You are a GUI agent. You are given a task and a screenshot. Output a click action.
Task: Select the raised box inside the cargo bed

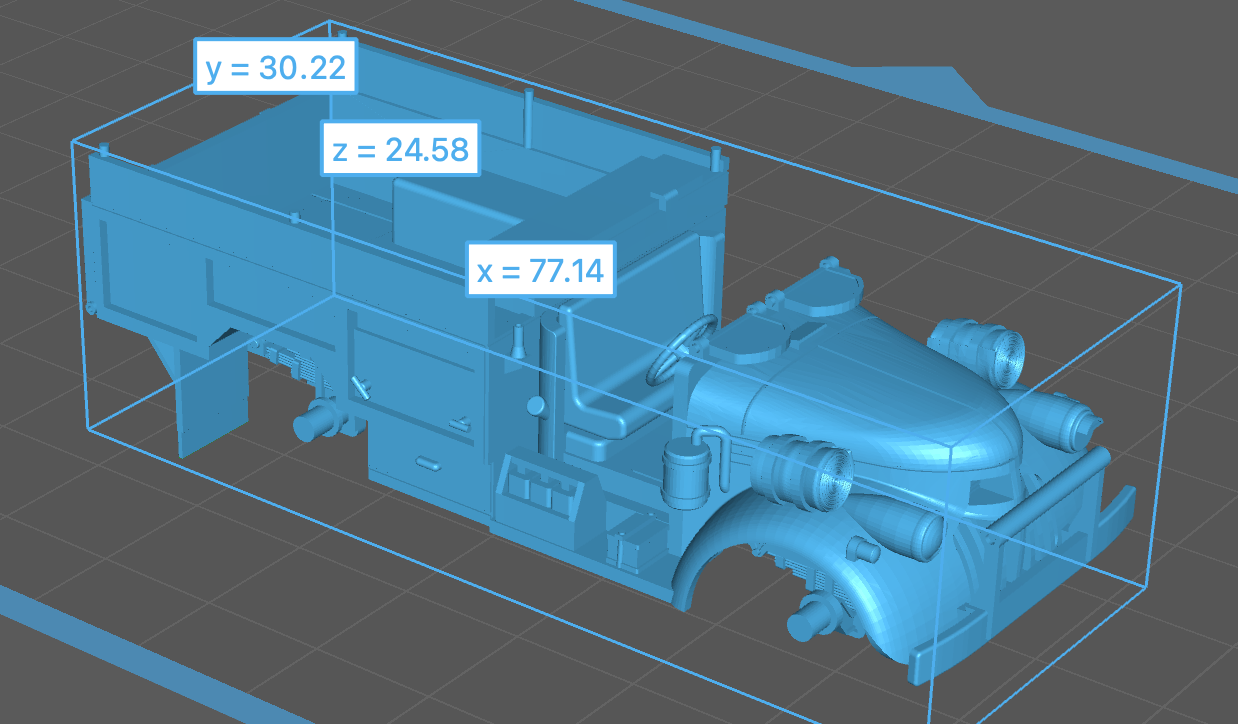pyautogui.click(x=450, y=212)
